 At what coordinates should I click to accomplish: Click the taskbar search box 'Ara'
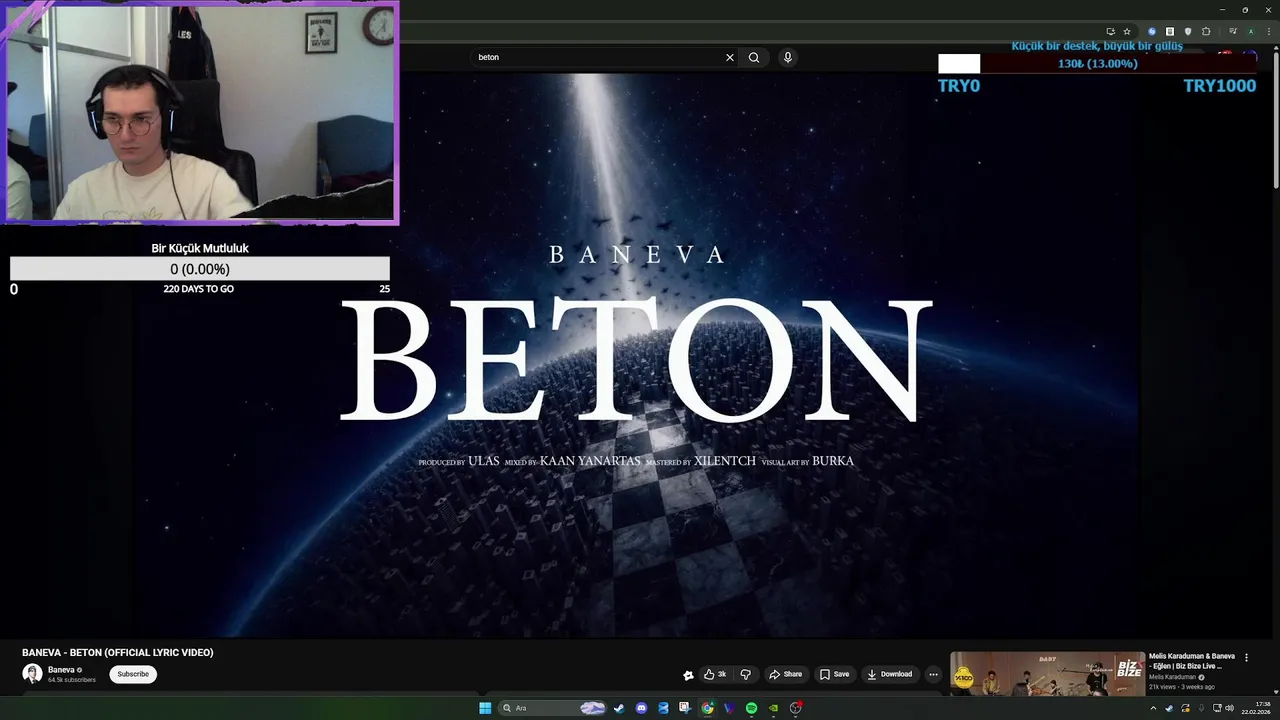click(553, 708)
